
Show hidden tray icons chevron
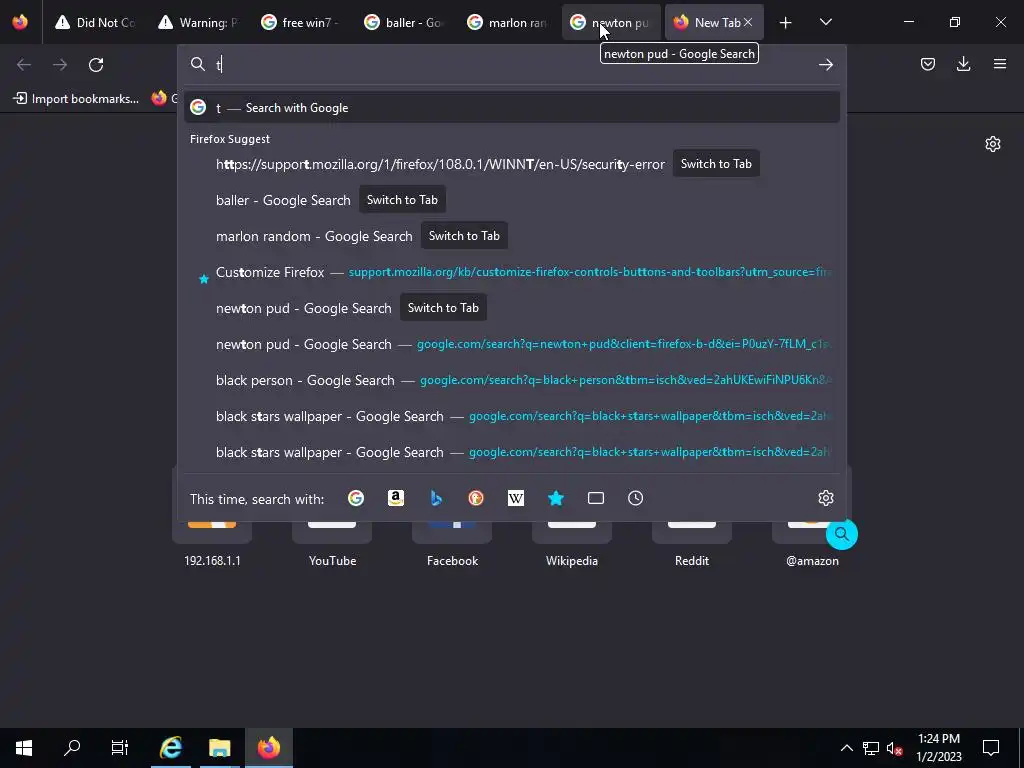pos(846,748)
